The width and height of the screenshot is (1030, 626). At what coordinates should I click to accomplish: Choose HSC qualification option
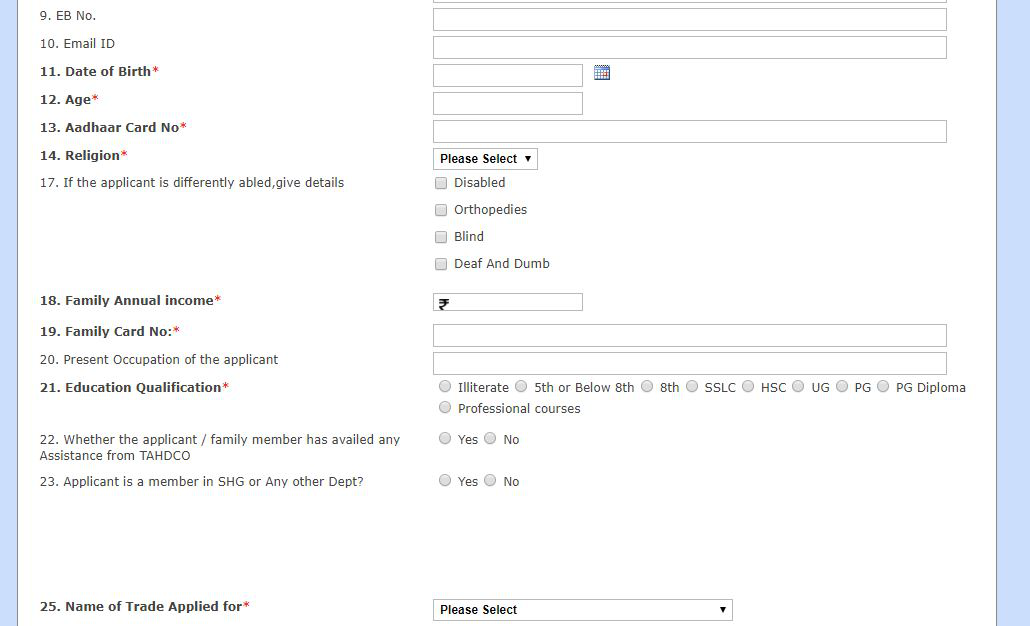click(x=747, y=386)
